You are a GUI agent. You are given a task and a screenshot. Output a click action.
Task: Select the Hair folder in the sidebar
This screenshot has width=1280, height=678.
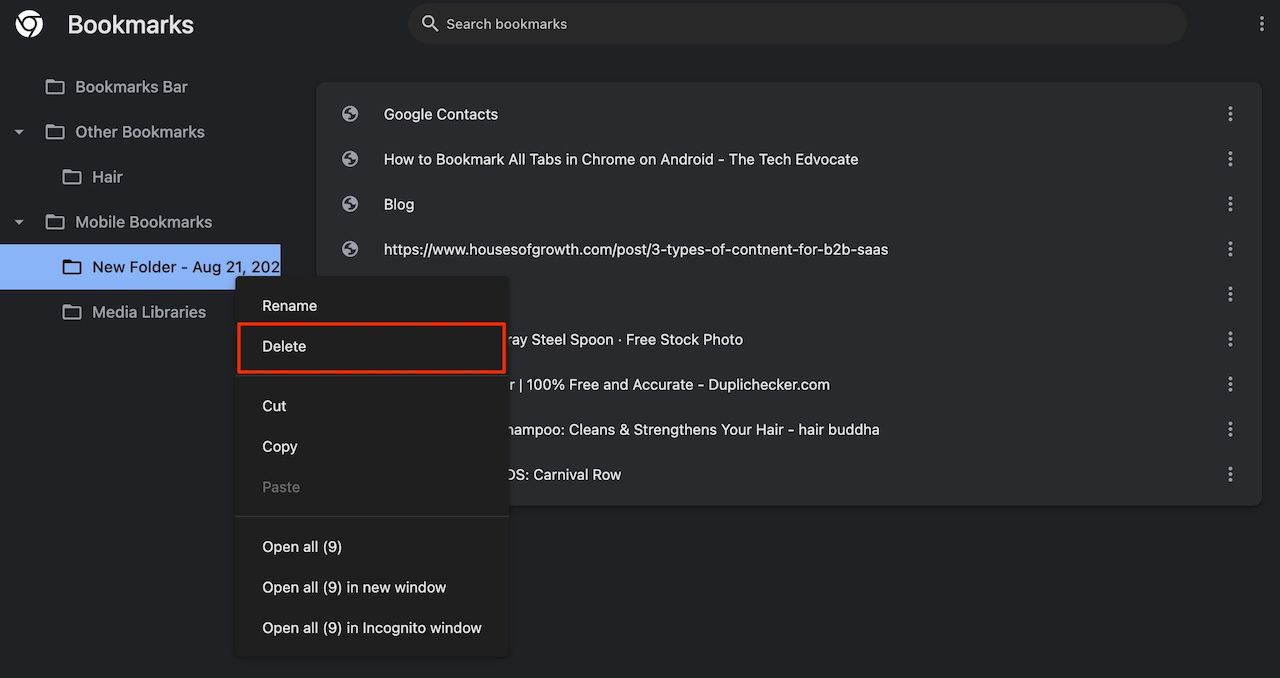point(106,176)
